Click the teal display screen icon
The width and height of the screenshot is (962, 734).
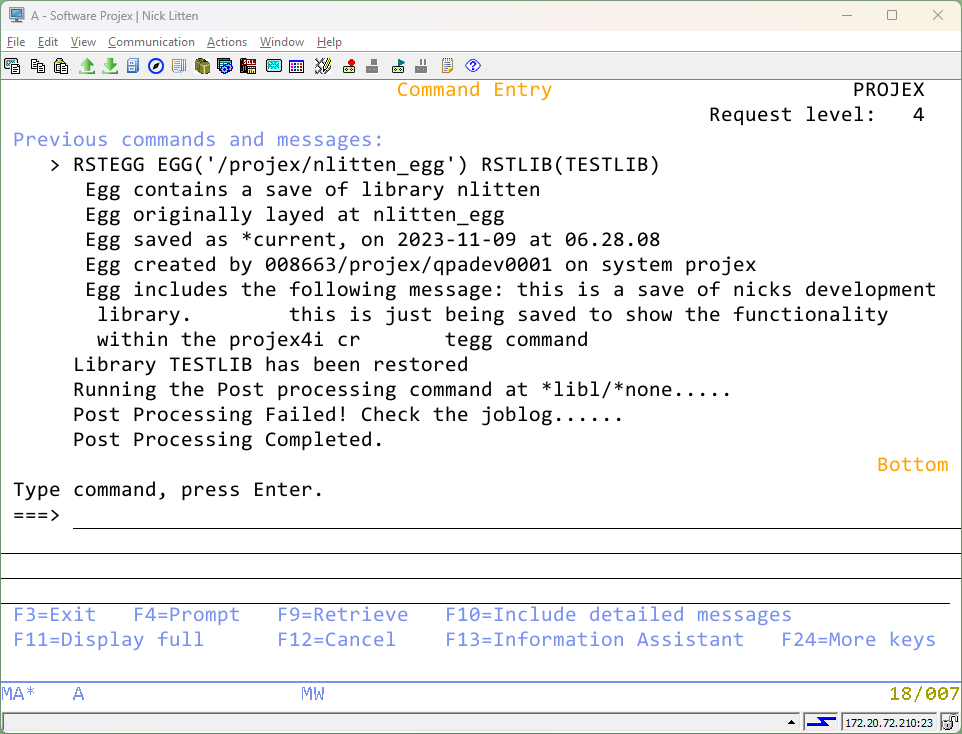tap(274, 66)
